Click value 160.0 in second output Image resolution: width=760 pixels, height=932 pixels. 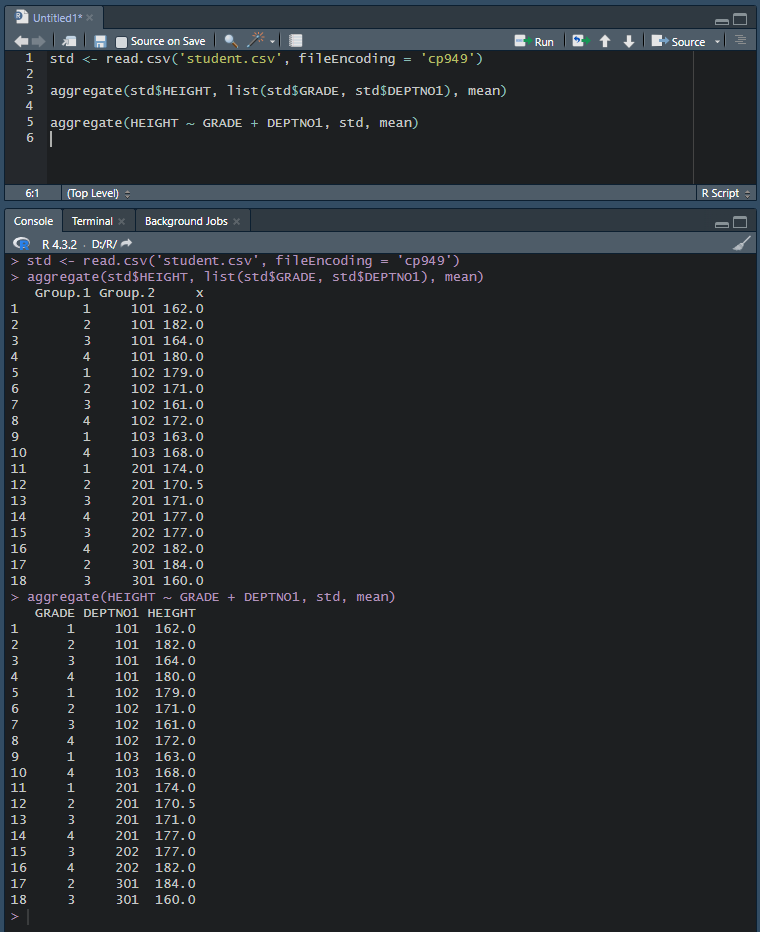click(x=175, y=899)
